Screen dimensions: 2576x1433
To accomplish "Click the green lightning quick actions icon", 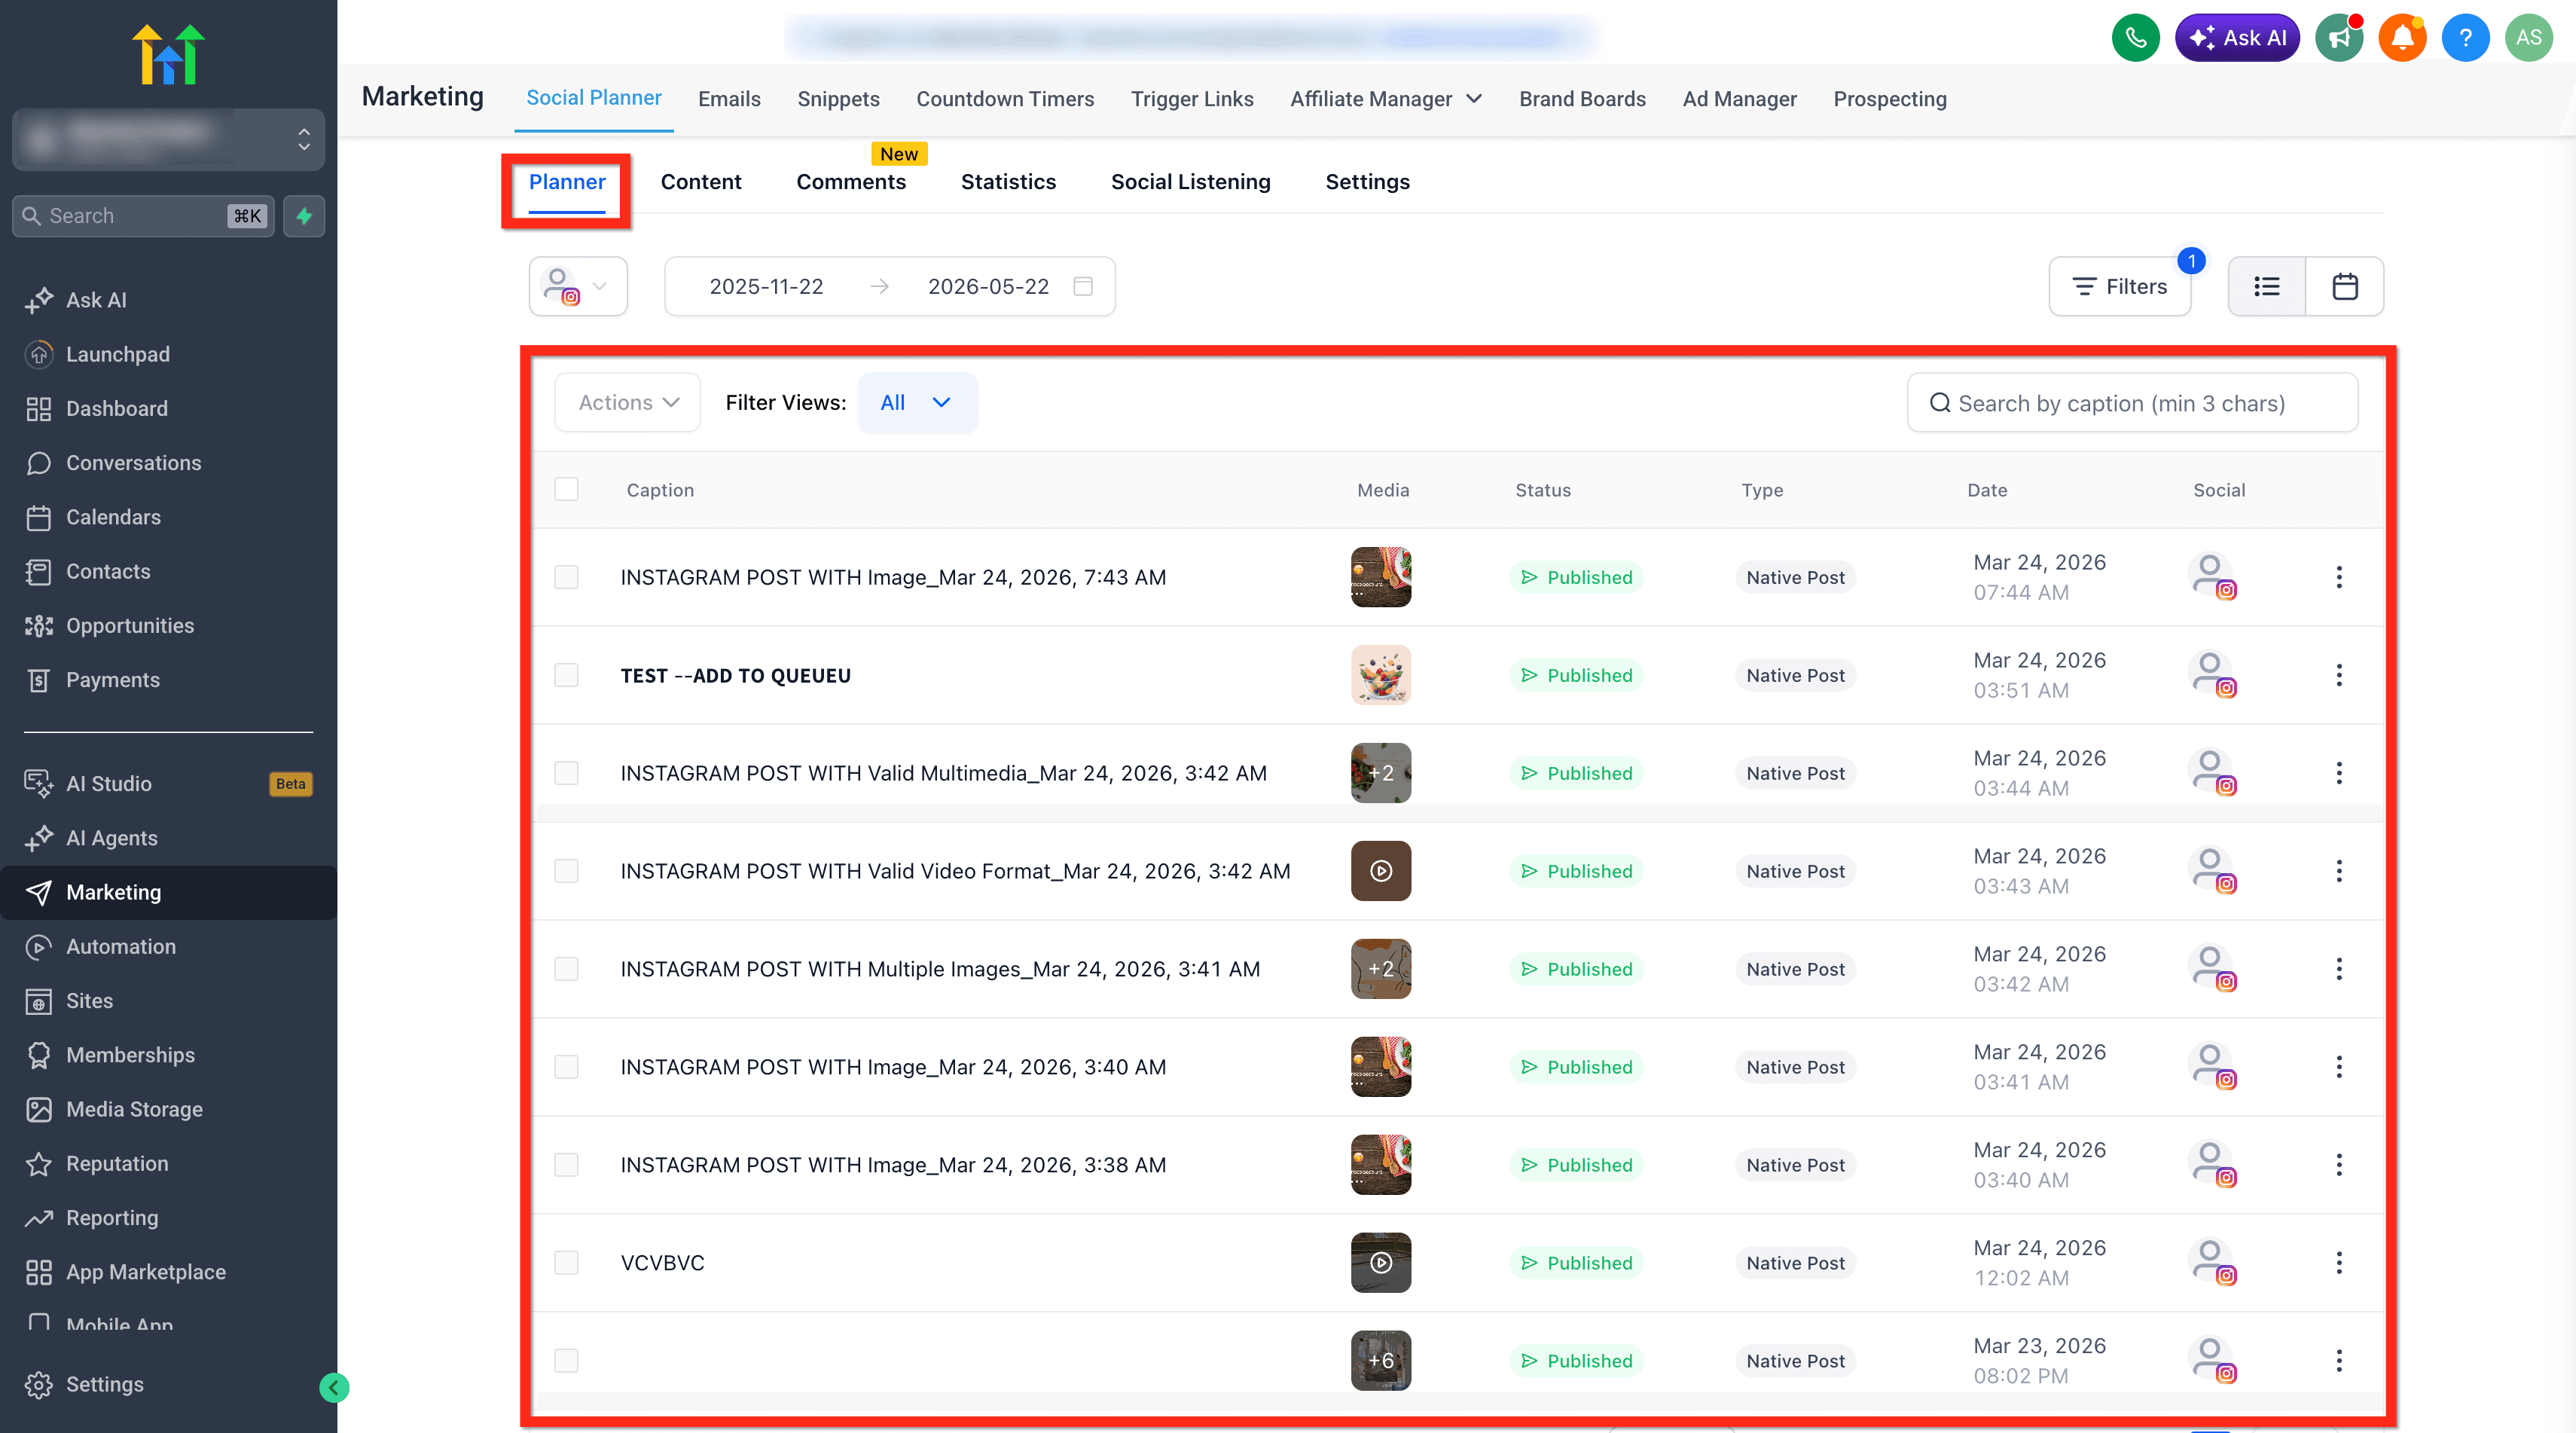I will 304,216.
